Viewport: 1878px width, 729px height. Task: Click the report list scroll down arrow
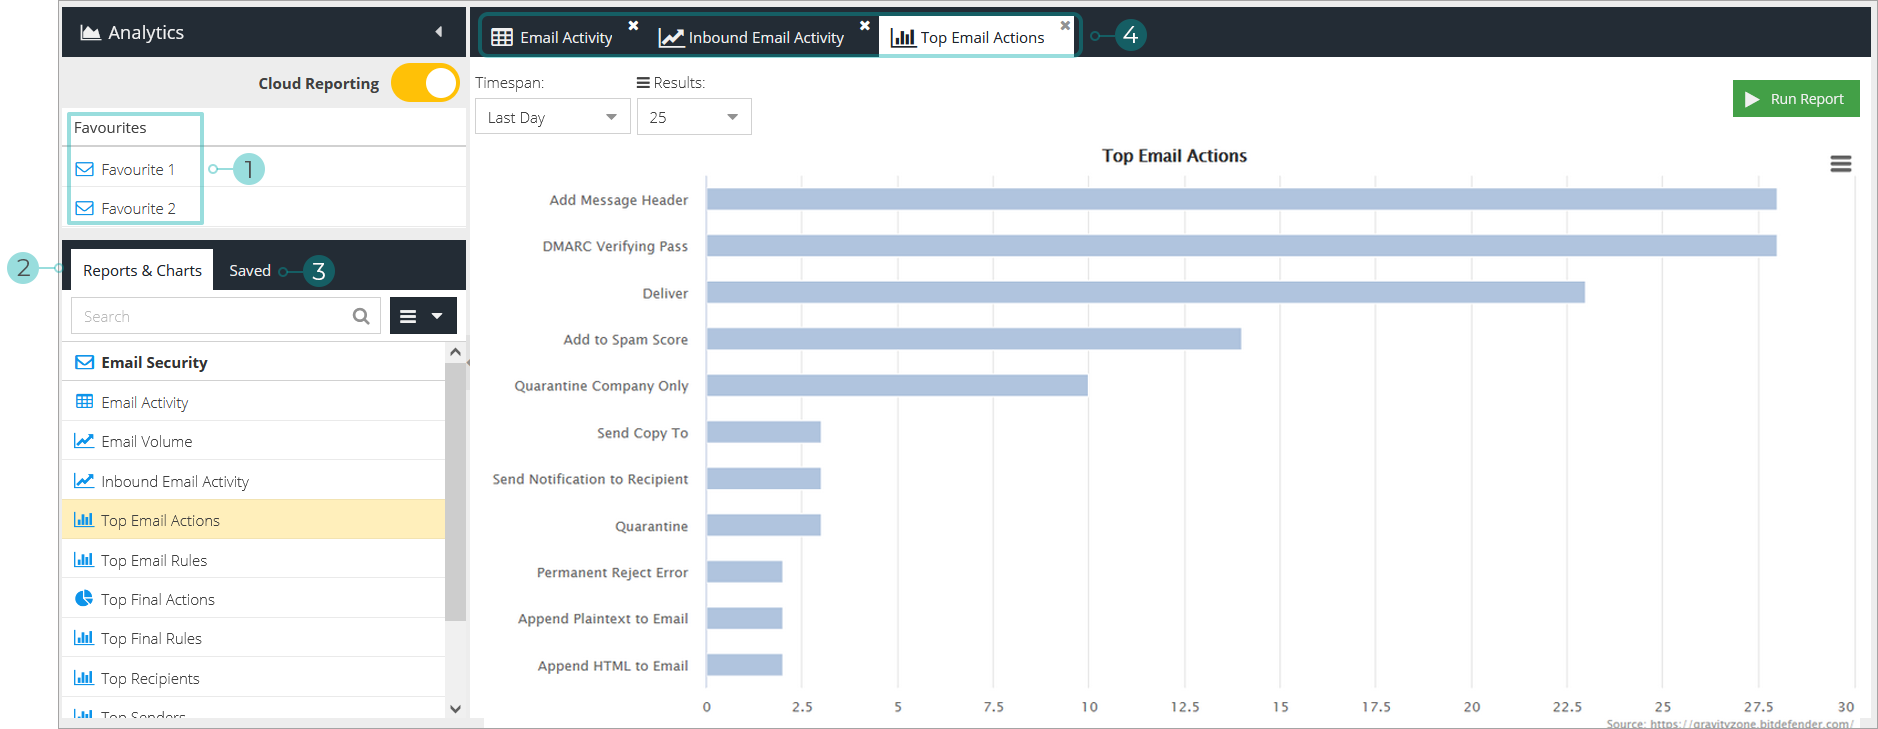click(455, 708)
